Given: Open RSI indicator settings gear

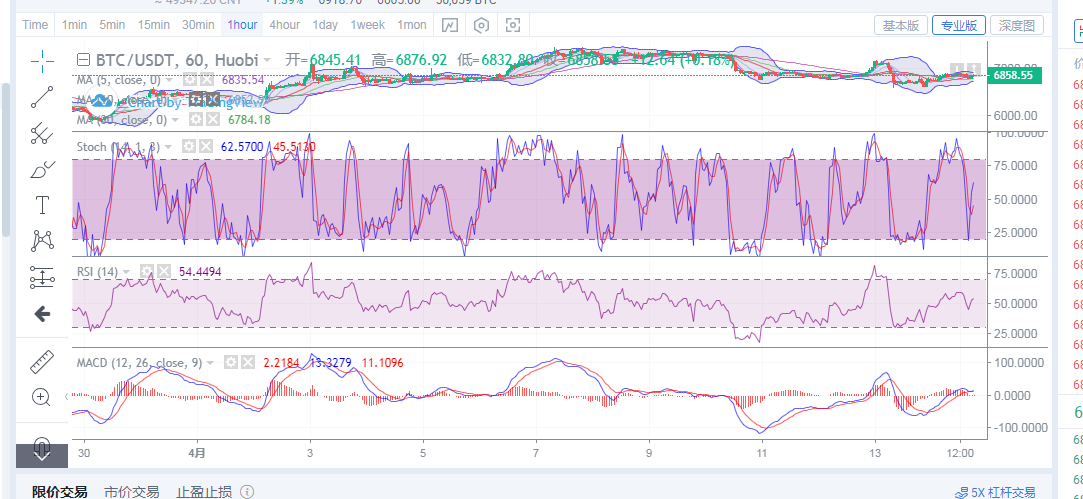Looking at the screenshot, I should pyautogui.click(x=146, y=272).
